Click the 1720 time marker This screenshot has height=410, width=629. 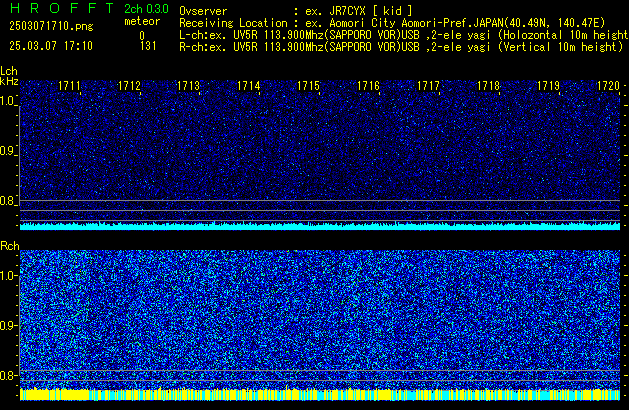[608, 86]
